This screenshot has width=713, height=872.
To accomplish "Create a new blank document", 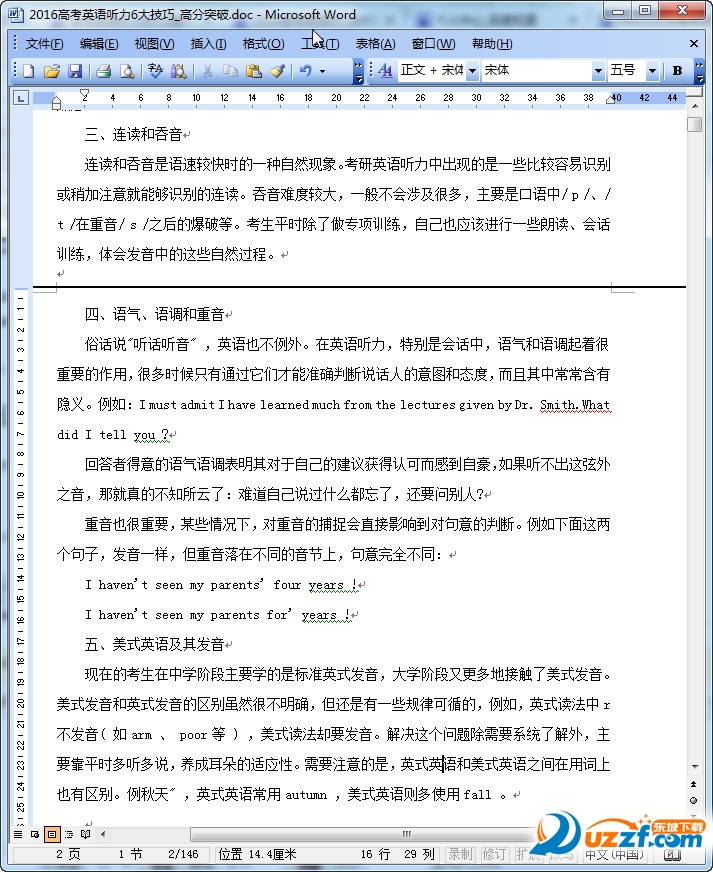I will click(29, 71).
